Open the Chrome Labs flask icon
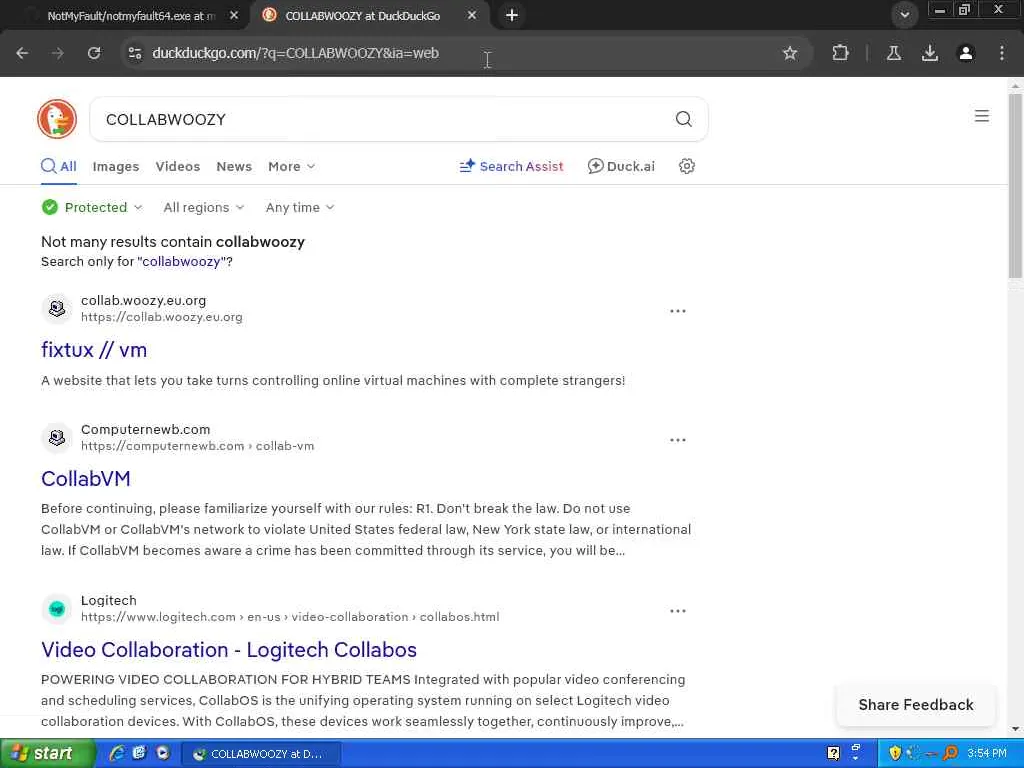The height and width of the screenshot is (768, 1024). (x=893, y=53)
